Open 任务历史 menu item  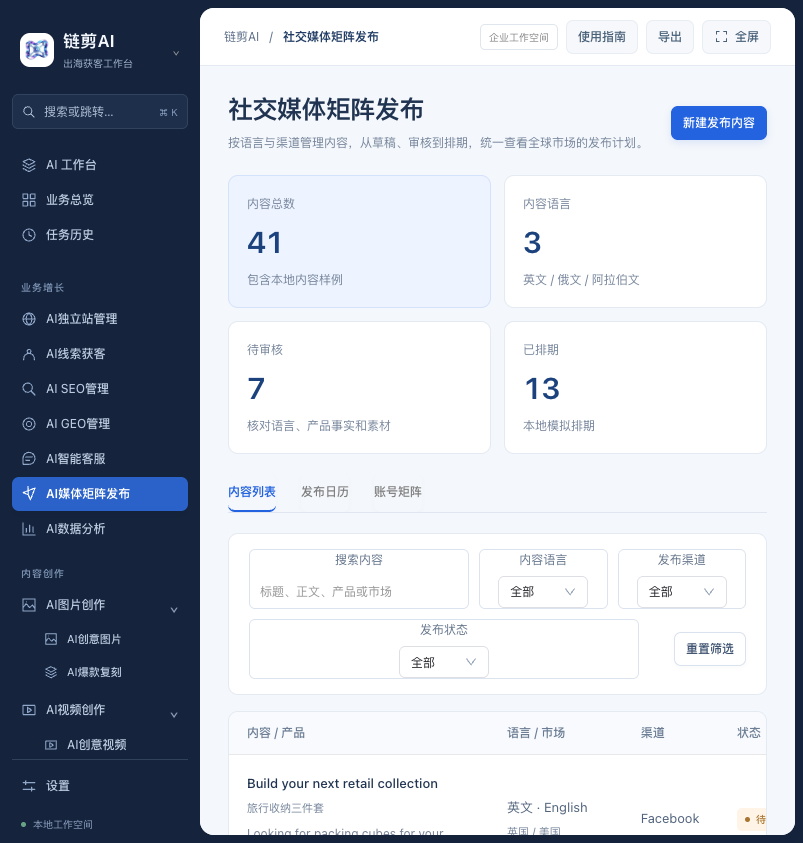tap(100, 235)
